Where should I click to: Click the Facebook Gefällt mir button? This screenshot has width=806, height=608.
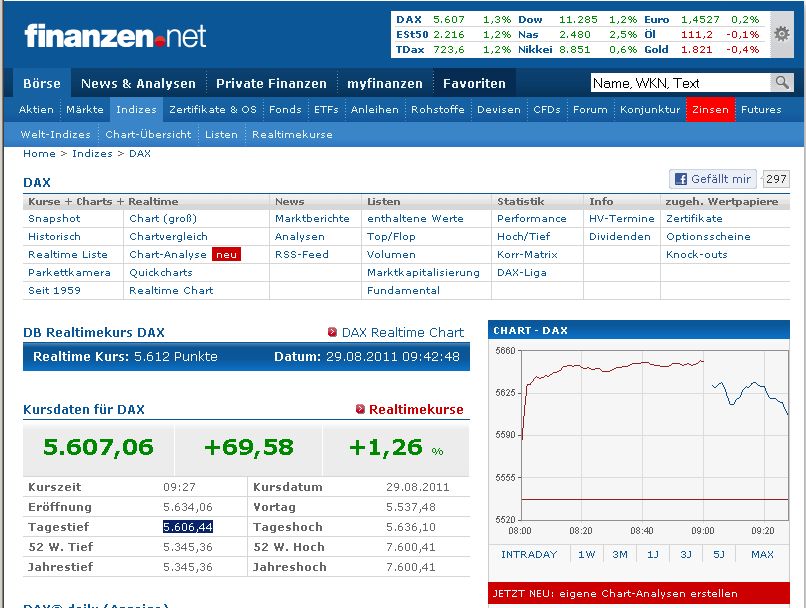point(712,179)
